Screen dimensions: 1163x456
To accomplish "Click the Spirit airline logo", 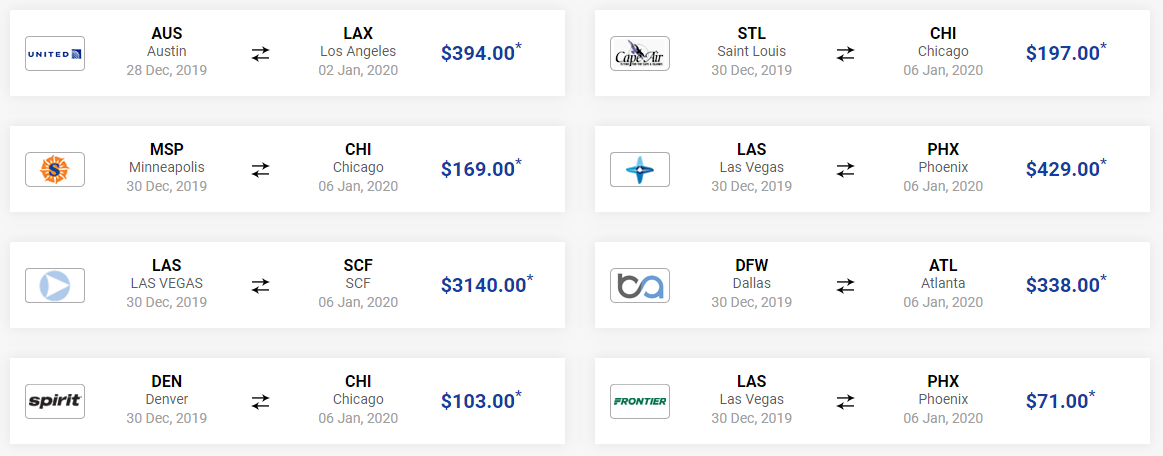I will pos(55,401).
